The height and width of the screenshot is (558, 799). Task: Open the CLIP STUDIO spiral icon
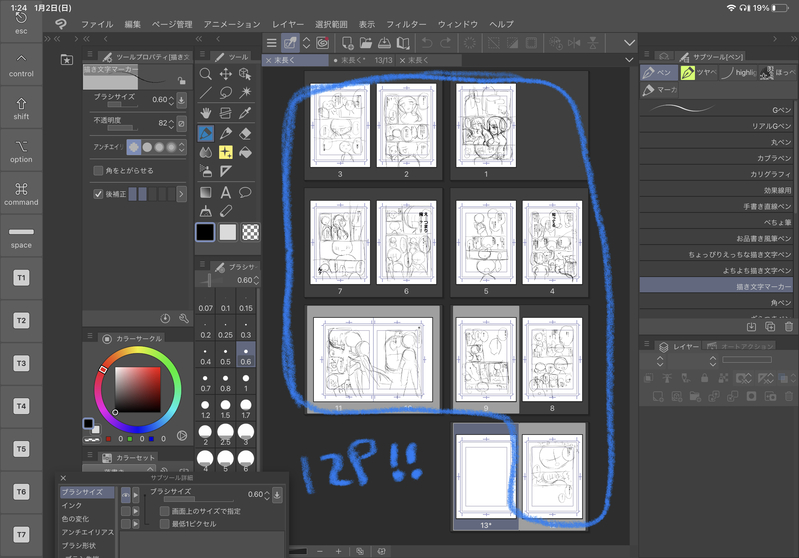[322, 43]
